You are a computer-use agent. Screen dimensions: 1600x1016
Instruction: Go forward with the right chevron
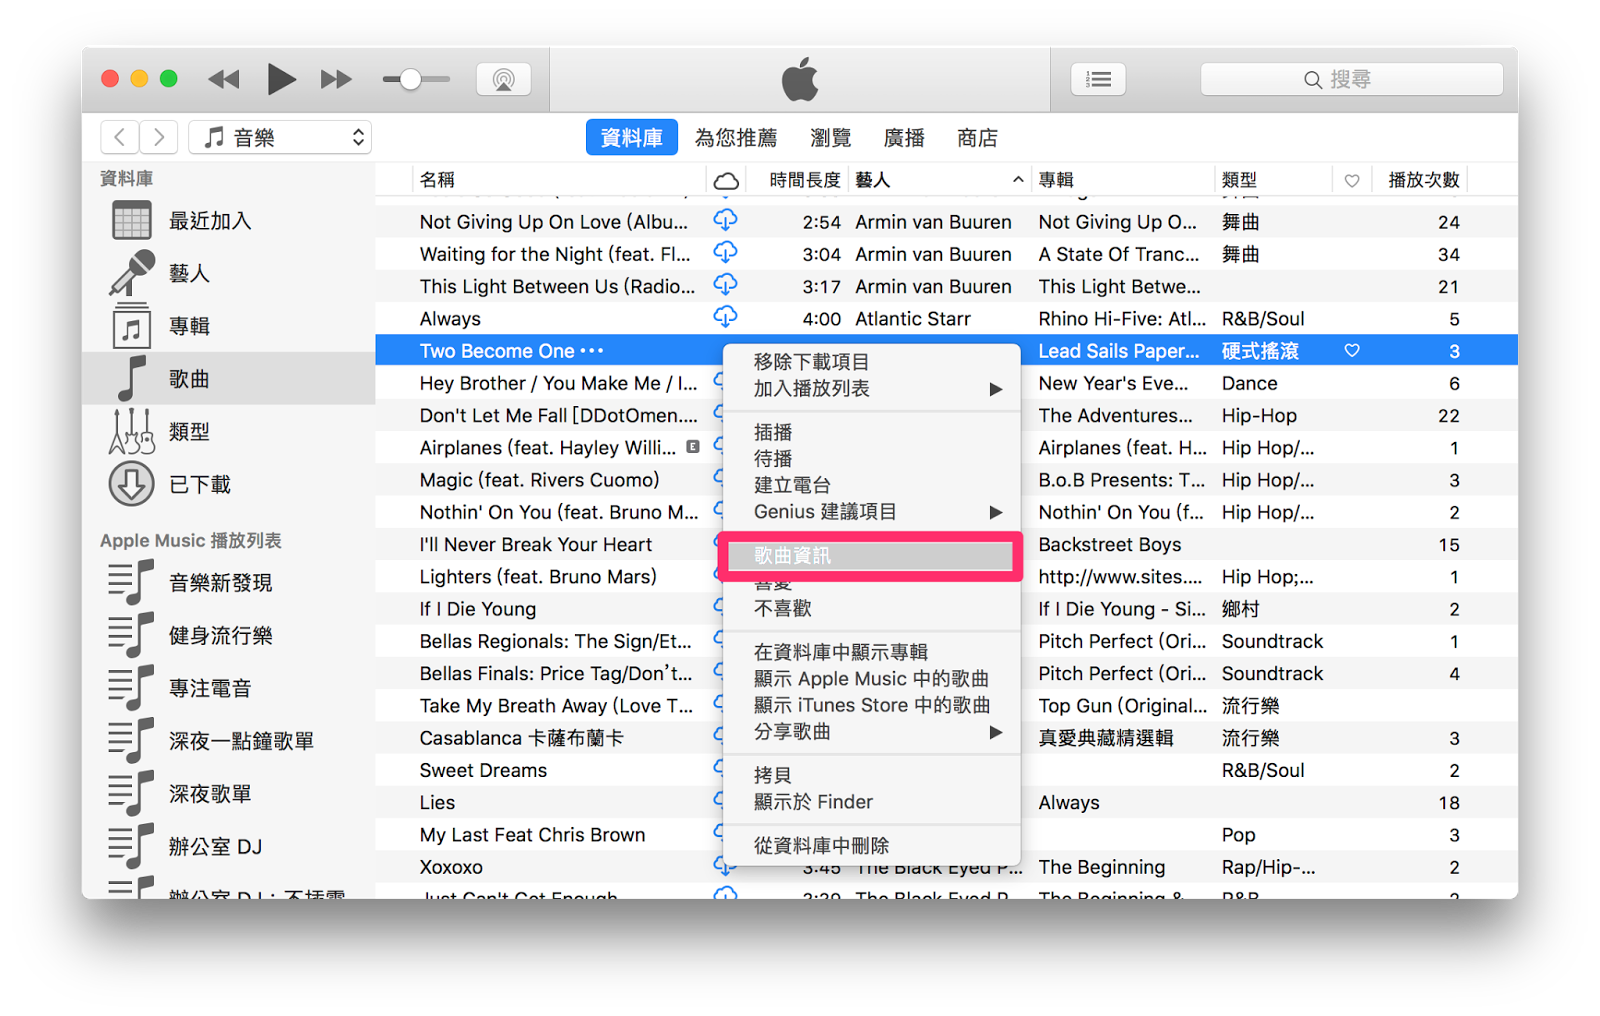[x=158, y=137]
